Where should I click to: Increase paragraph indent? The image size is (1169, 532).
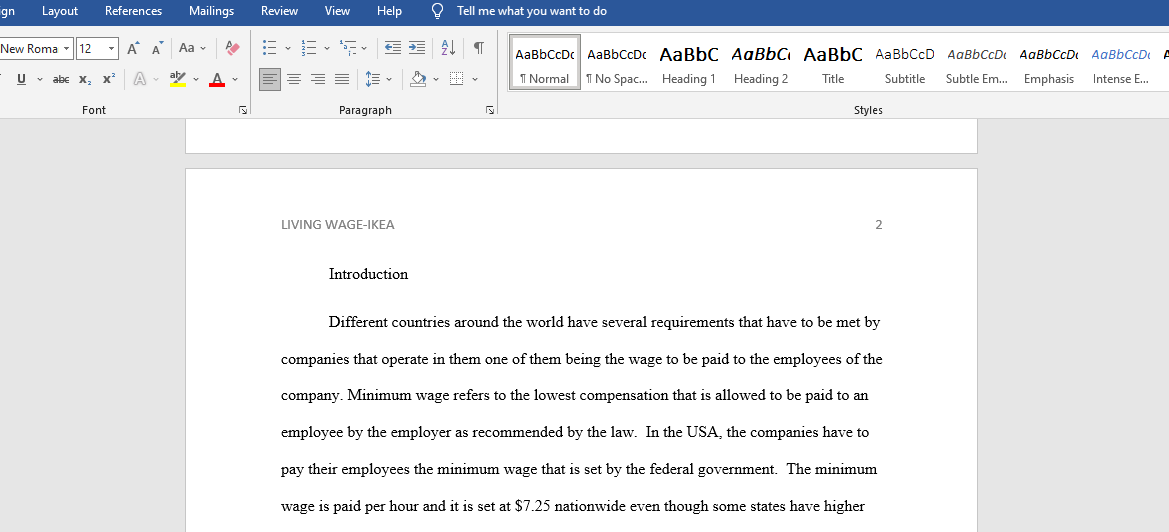(x=418, y=48)
